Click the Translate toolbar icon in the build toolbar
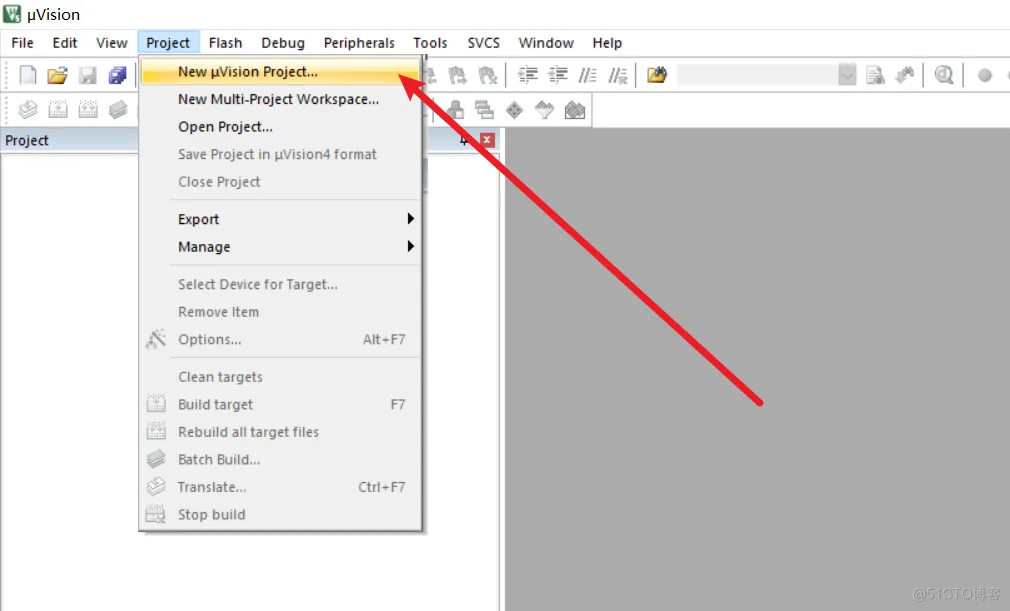The image size is (1010, 611). tap(28, 109)
